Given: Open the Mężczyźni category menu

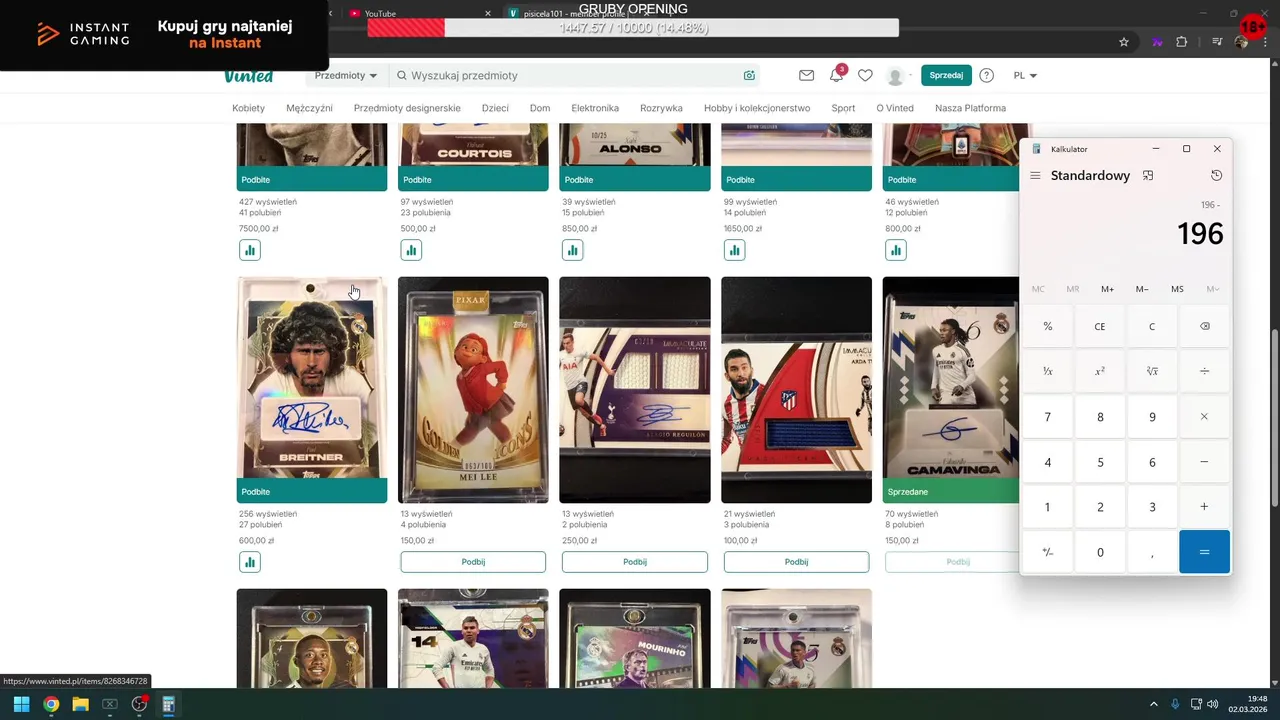Looking at the screenshot, I should 309,108.
